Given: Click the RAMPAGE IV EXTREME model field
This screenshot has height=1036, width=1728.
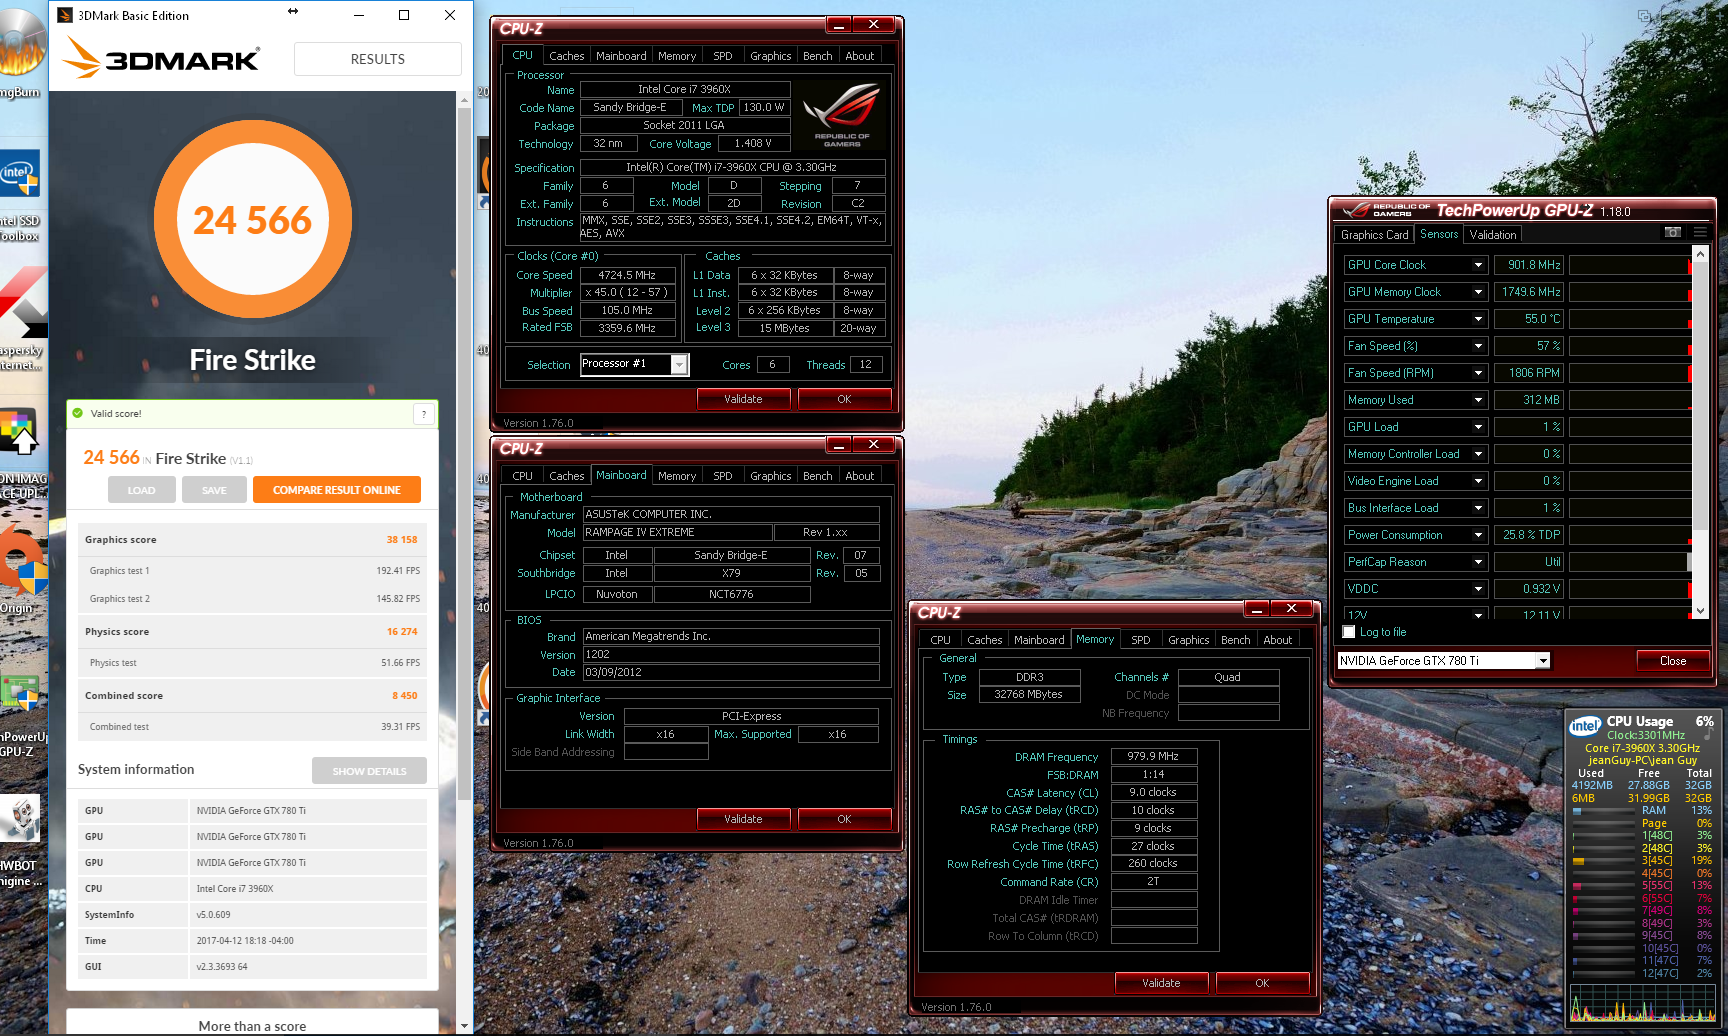Looking at the screenshot, I should 678,533.
